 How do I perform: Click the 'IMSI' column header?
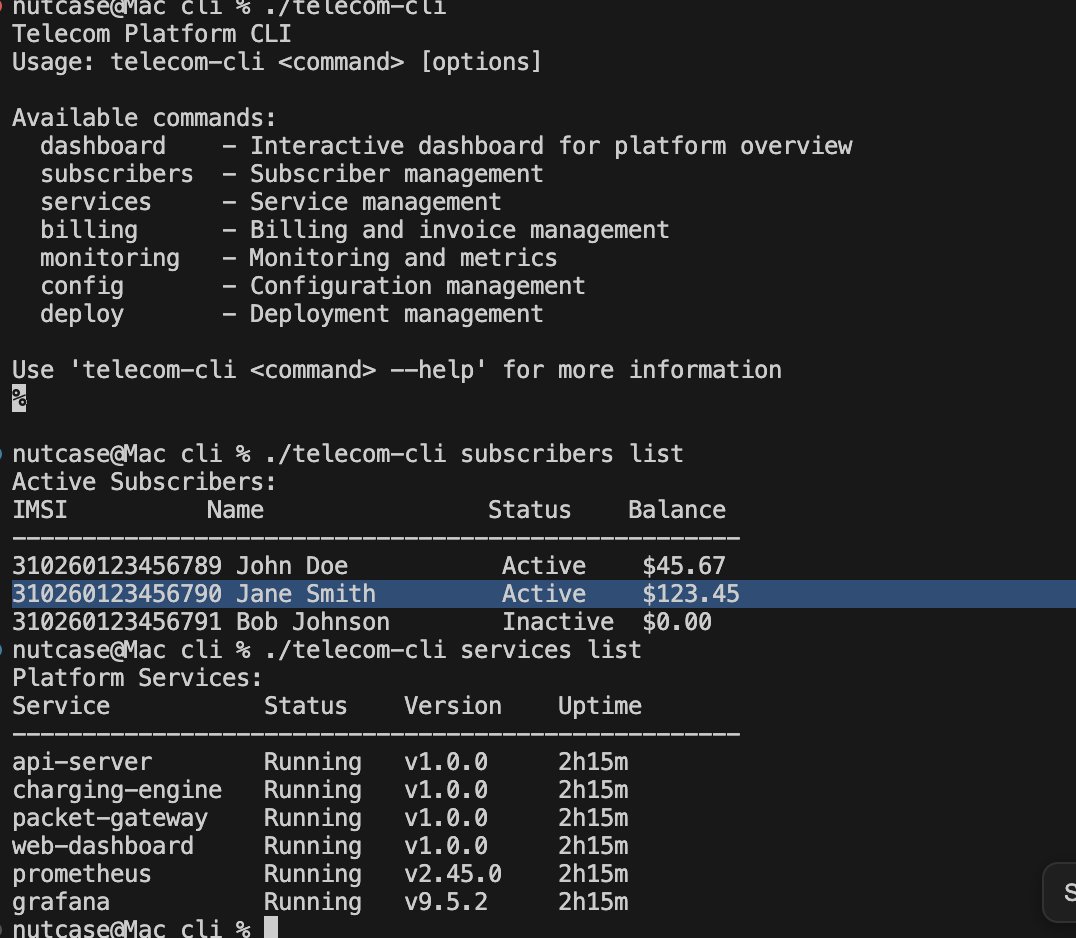40,510
